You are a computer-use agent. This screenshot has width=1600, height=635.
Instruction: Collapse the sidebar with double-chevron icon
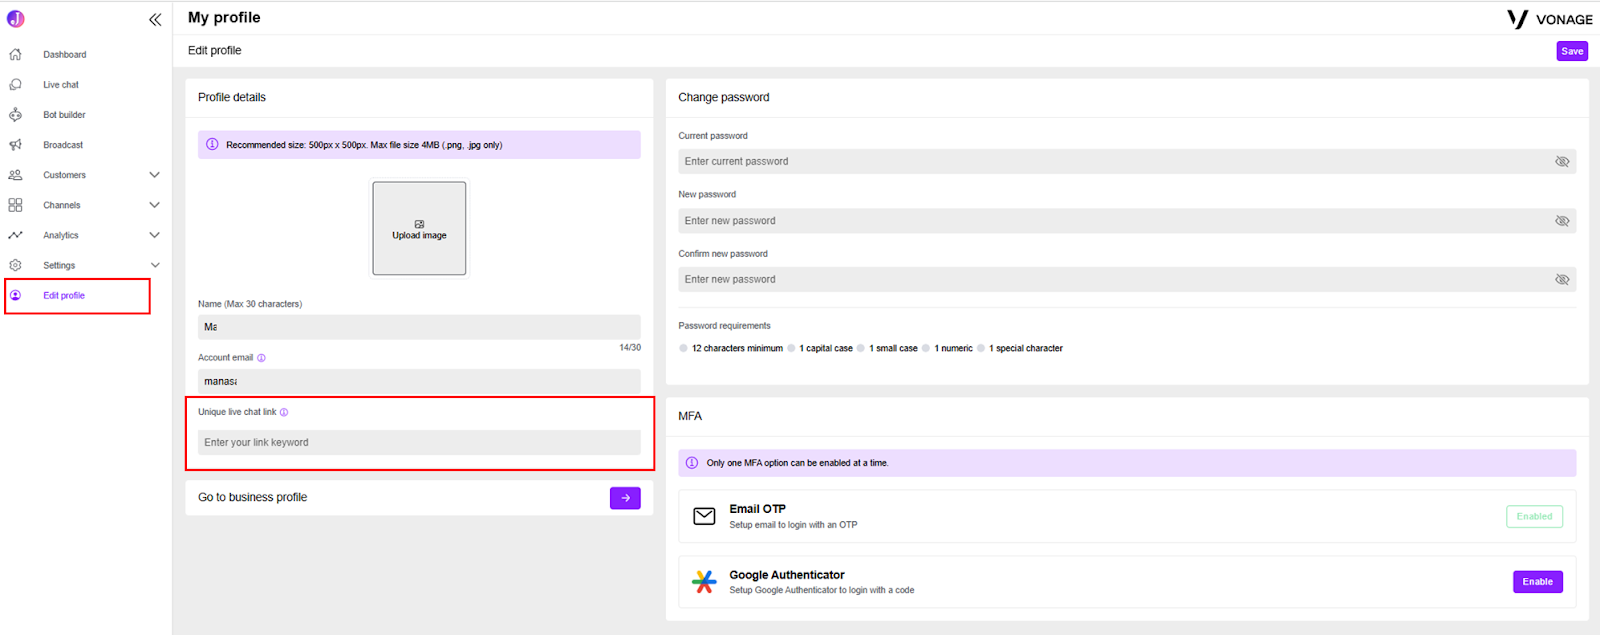(155, 19)
